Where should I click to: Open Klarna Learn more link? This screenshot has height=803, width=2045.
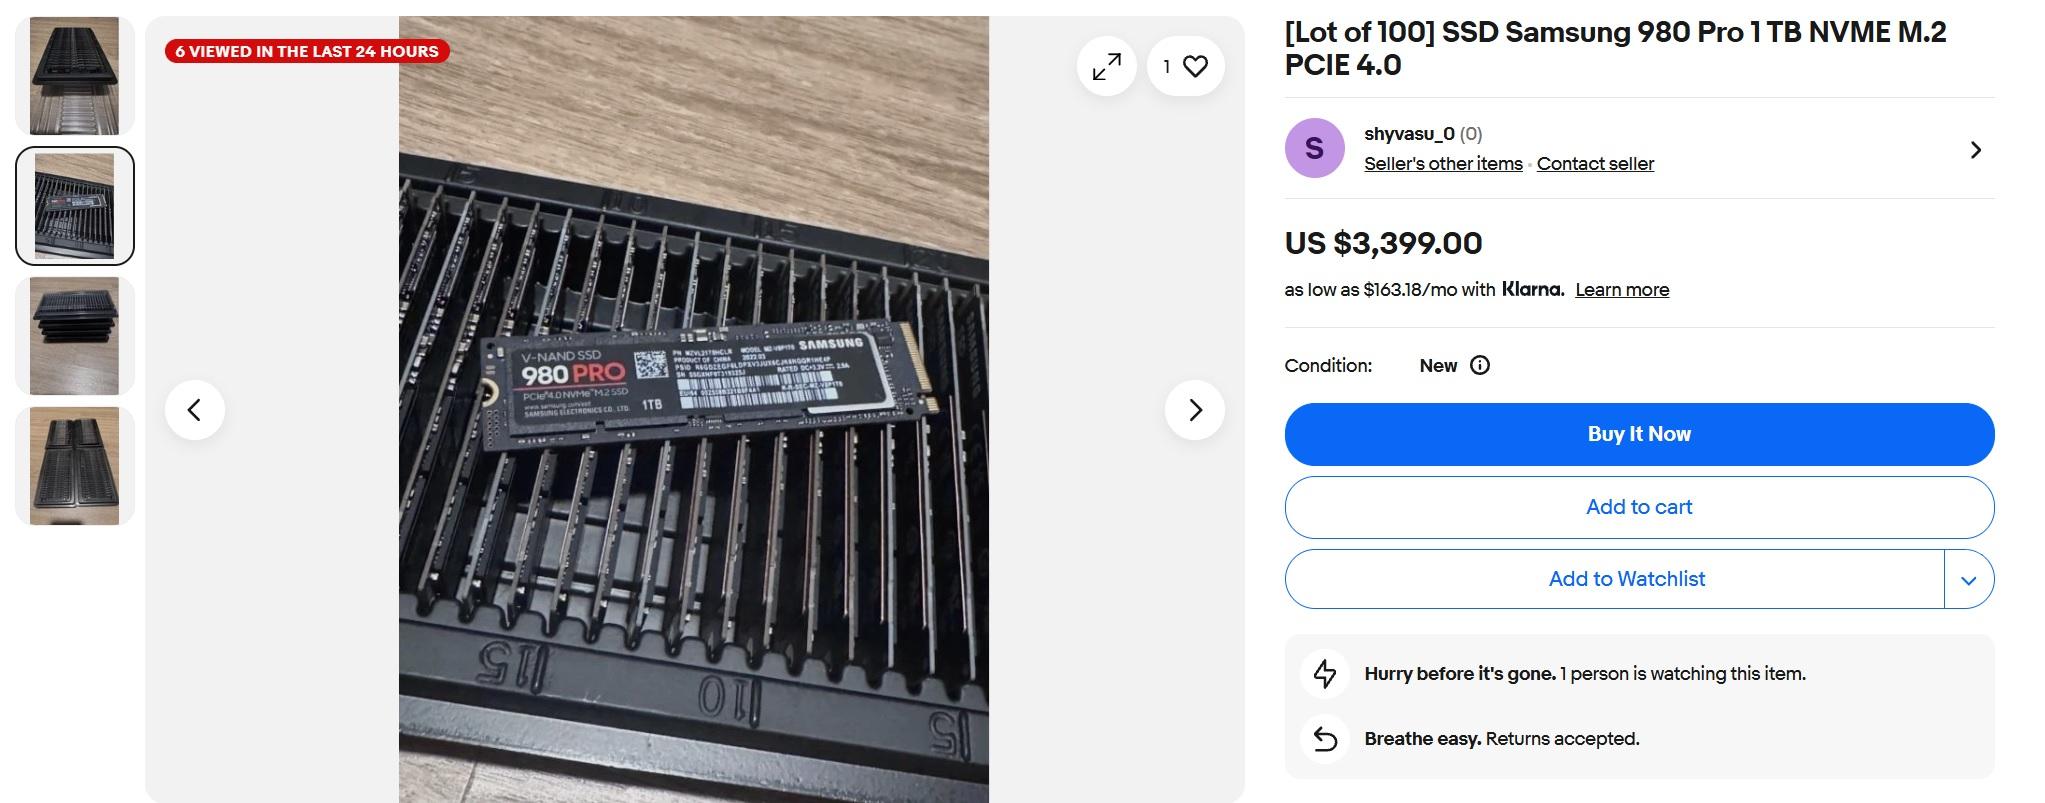tap(1622, 290)
